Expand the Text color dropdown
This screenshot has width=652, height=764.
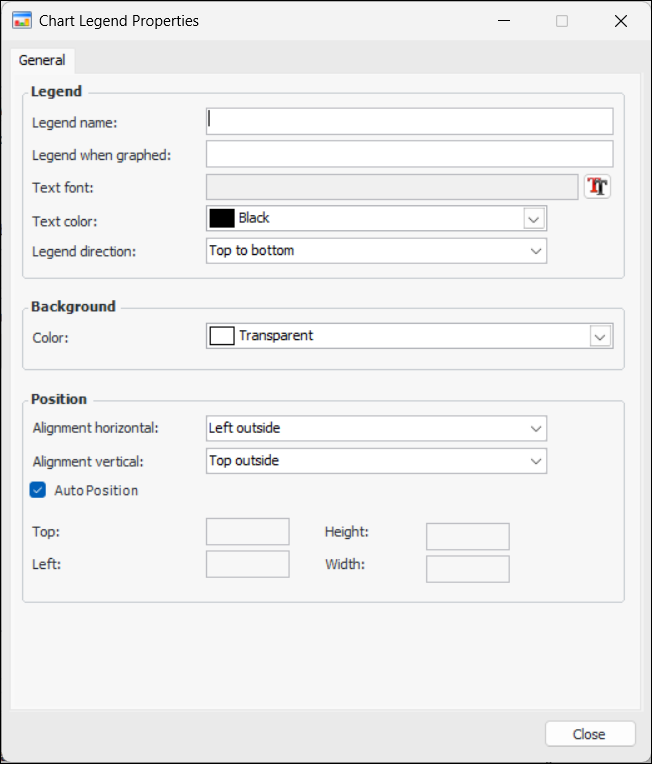[534, 219]
